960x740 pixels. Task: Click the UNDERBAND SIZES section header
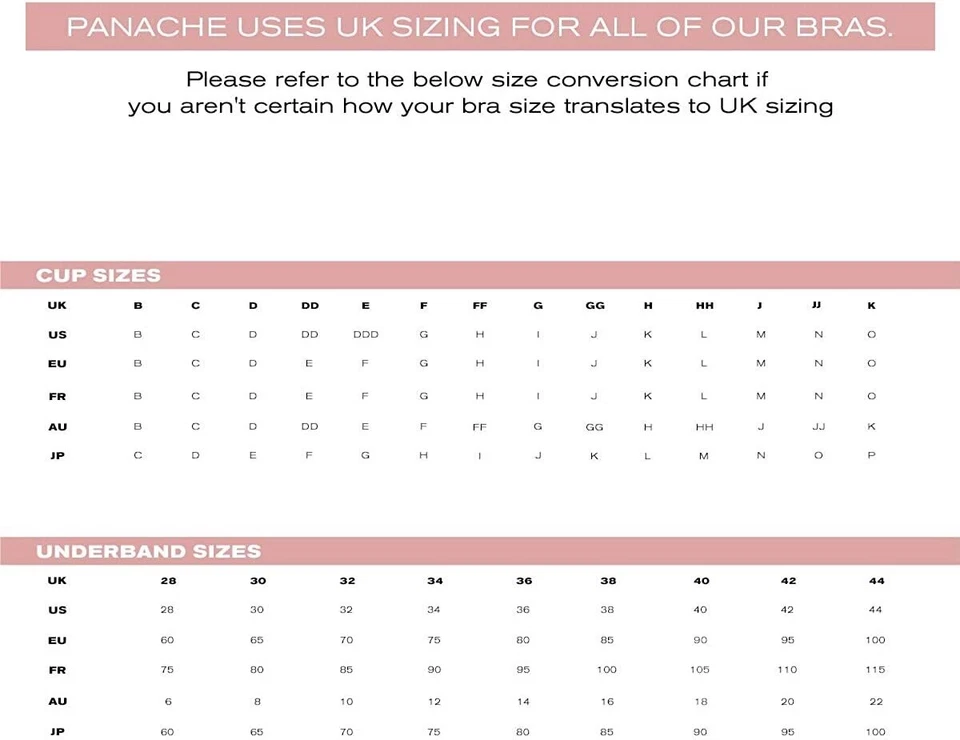(148, 551)
